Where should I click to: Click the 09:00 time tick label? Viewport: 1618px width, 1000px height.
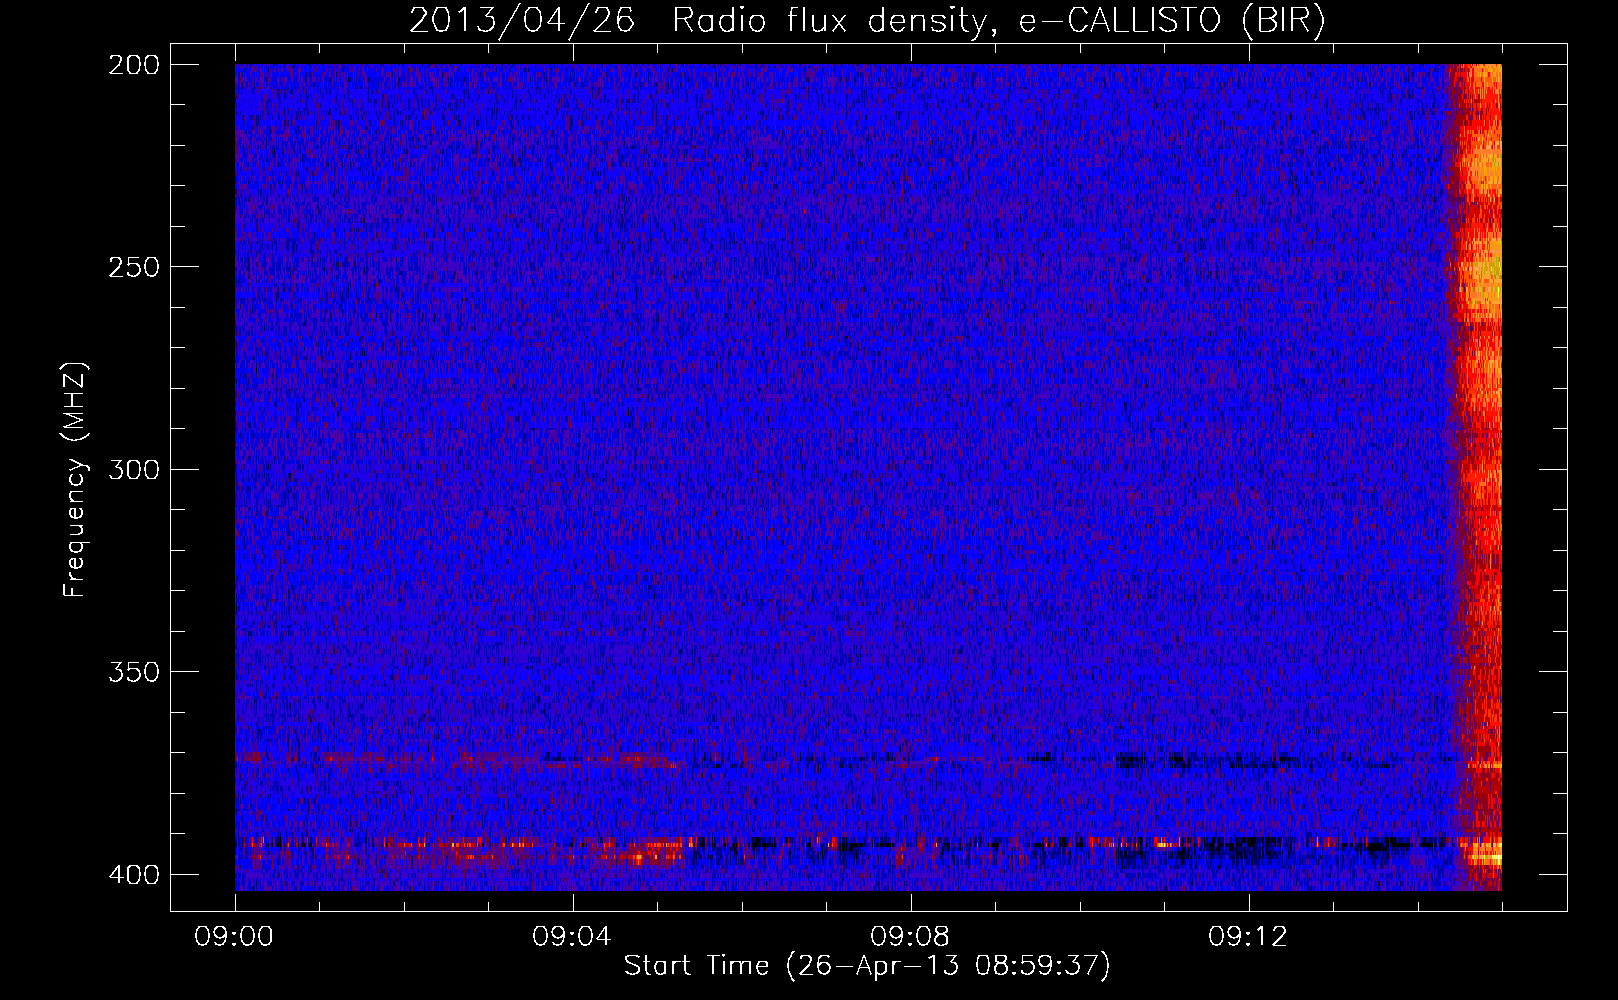(234, 937)
